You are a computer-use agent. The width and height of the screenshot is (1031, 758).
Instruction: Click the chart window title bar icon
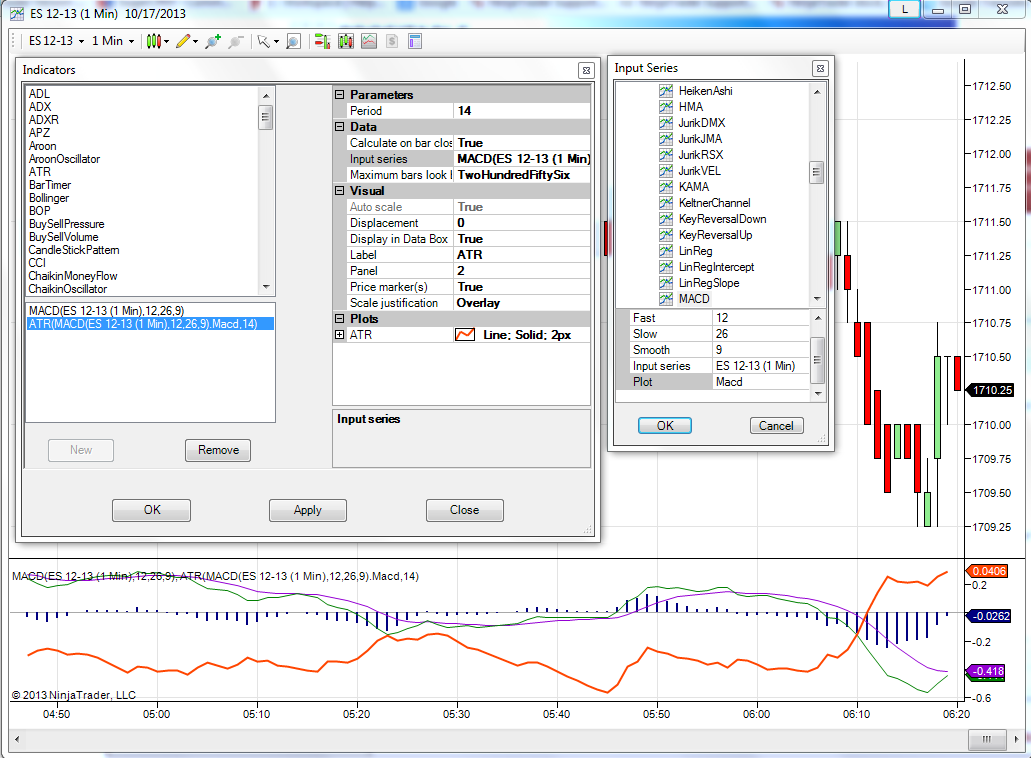[17, 14]
